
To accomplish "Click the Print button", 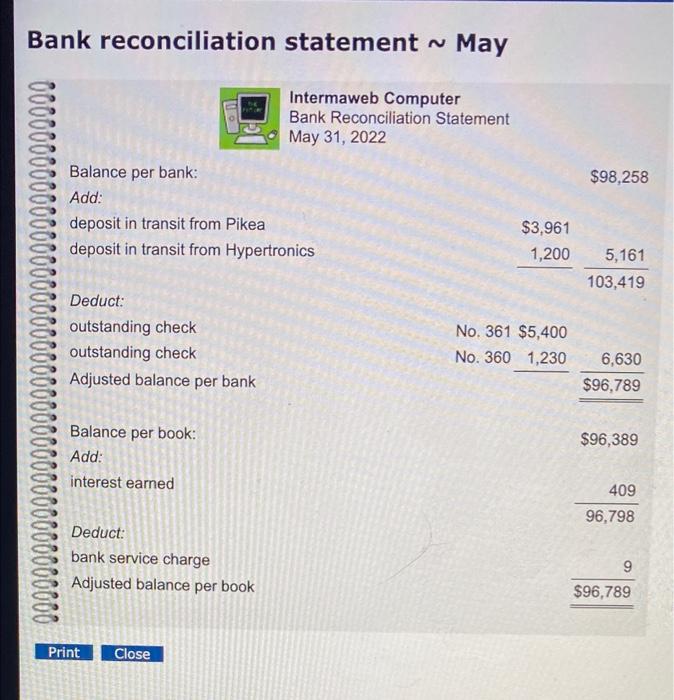I will coord(64,652).
